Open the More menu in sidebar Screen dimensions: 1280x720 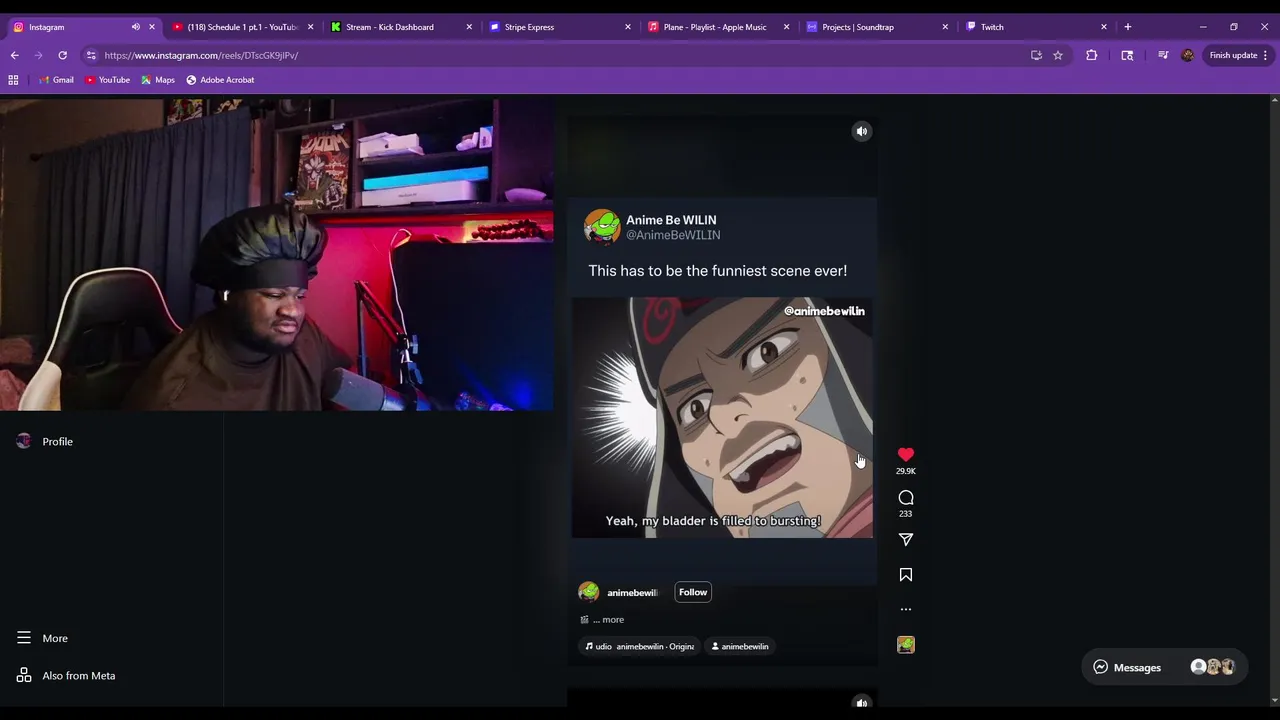click(55, 638)
